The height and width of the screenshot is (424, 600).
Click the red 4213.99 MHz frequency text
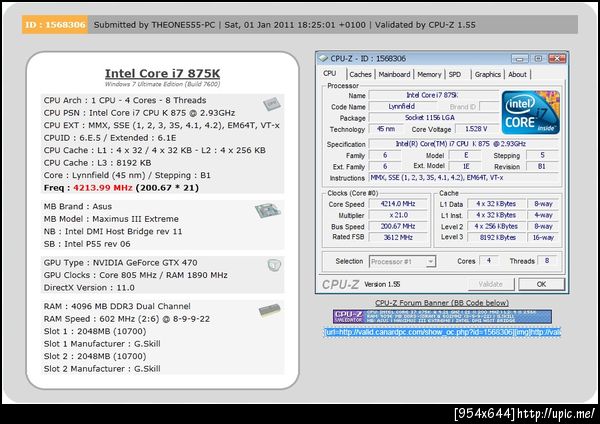103,188
